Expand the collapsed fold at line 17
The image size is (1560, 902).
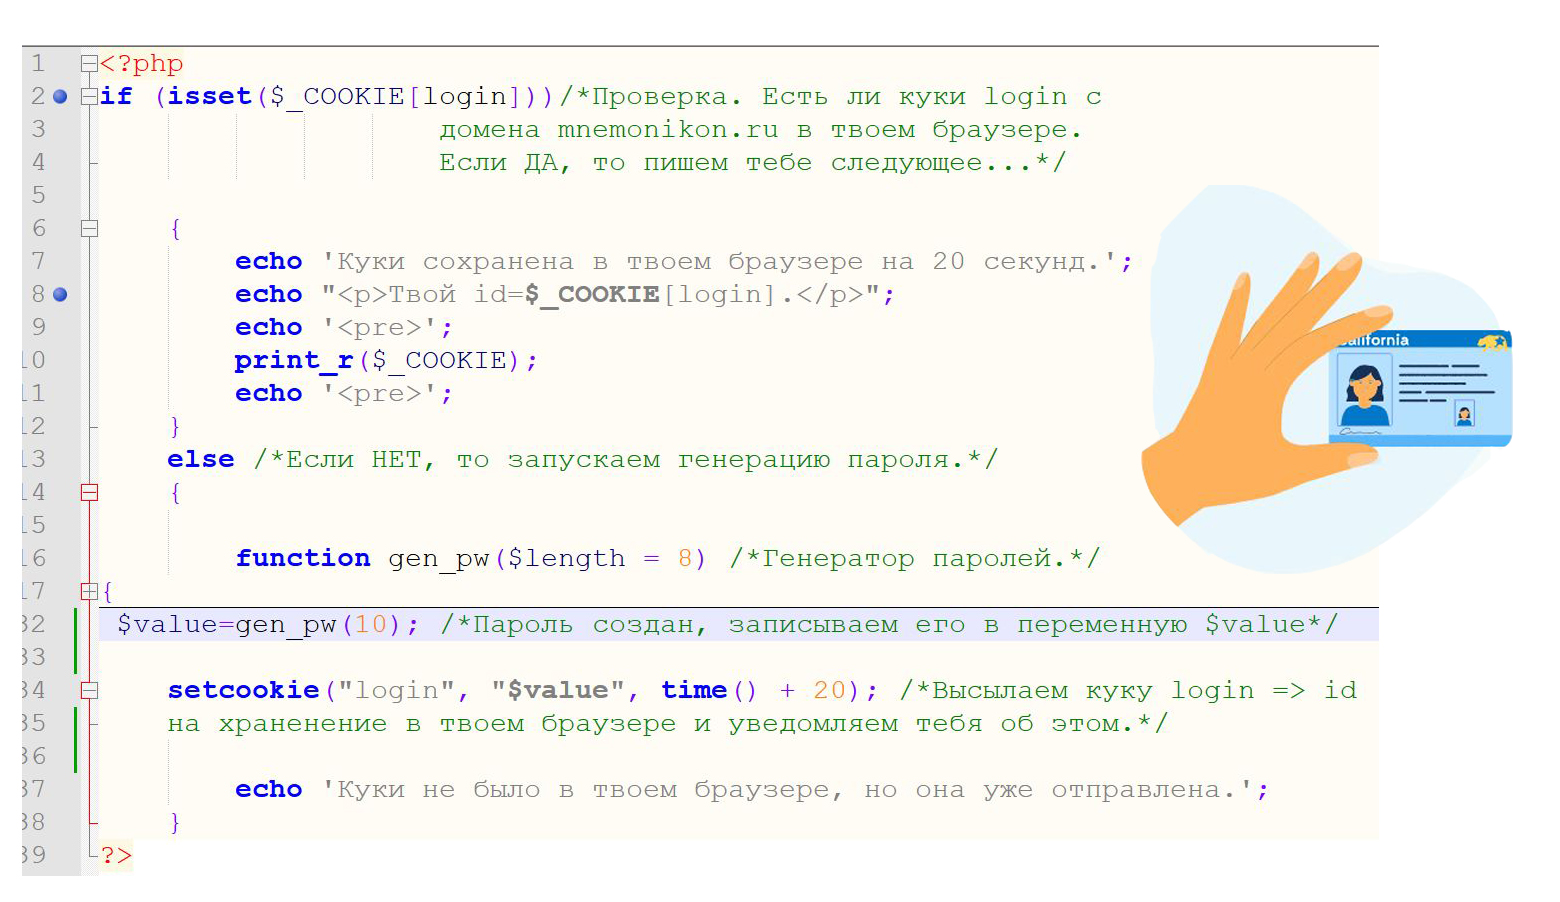pyautogui.click(x=89, y=591)
